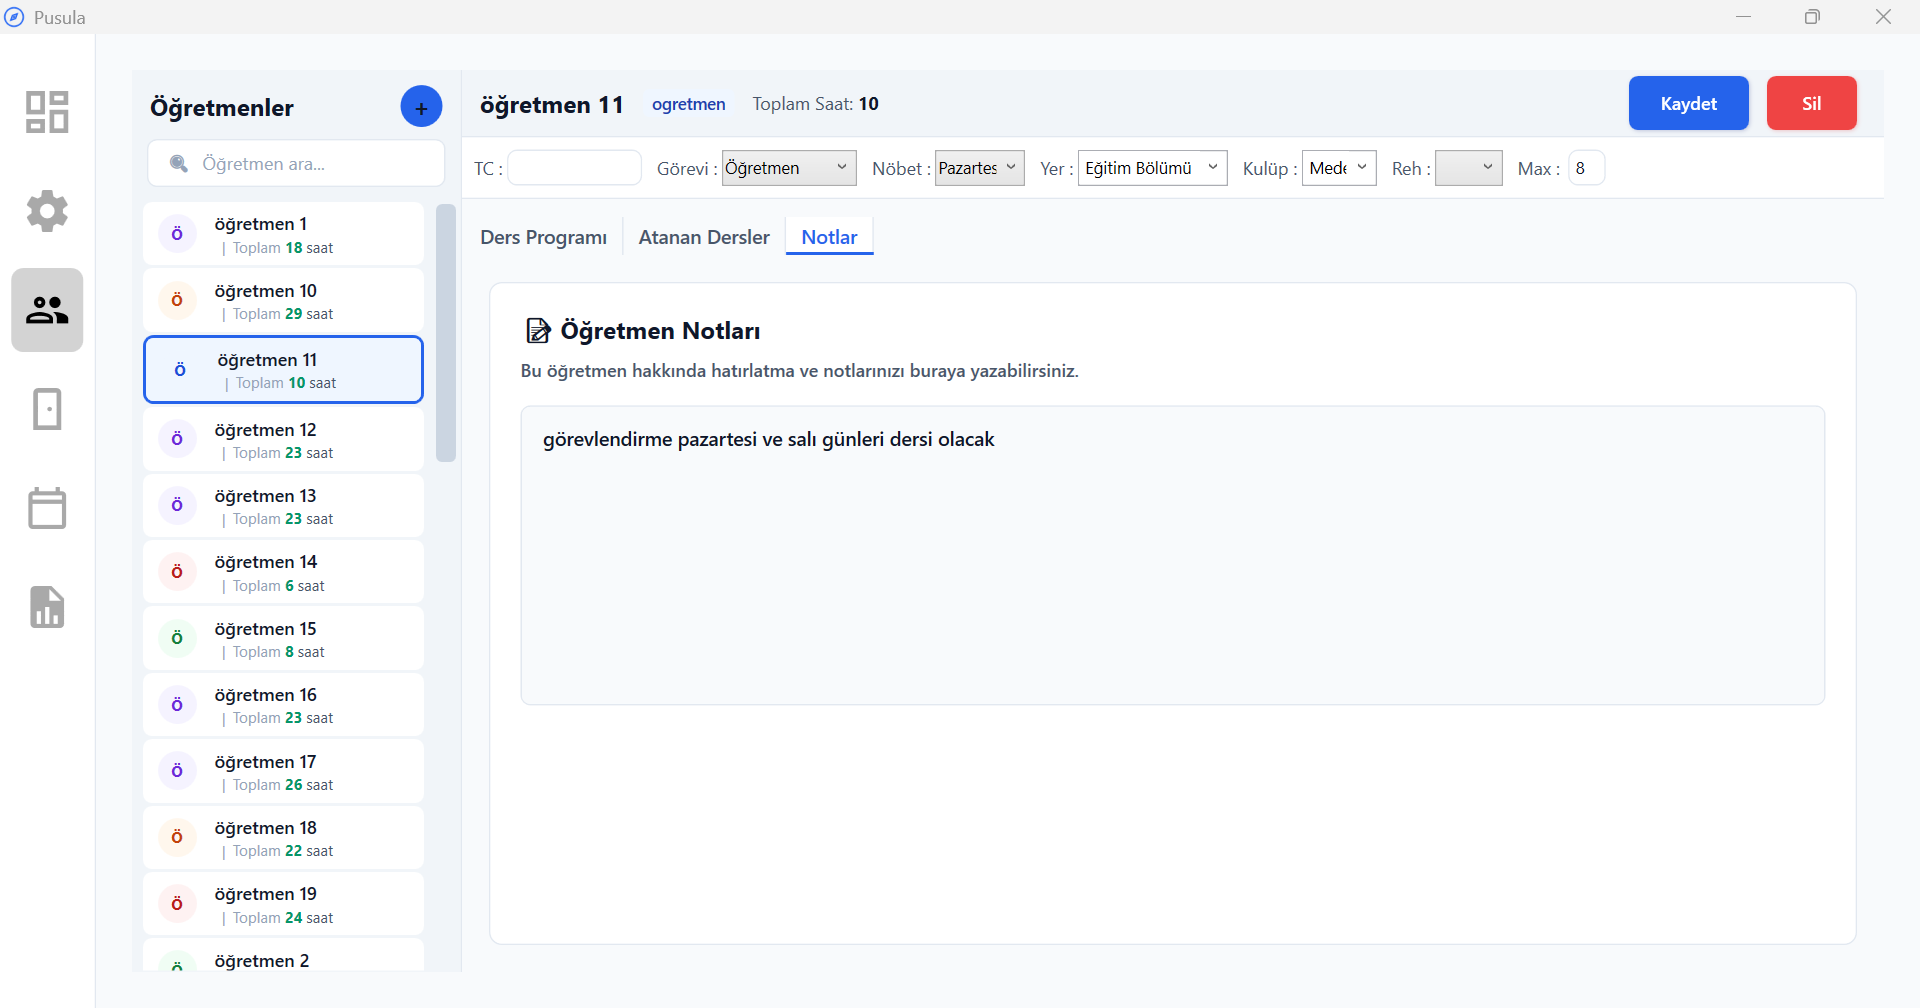1920x1008 pixels.
Task: Select the teachers people icon in sidebar
Action: pos(47,310)
